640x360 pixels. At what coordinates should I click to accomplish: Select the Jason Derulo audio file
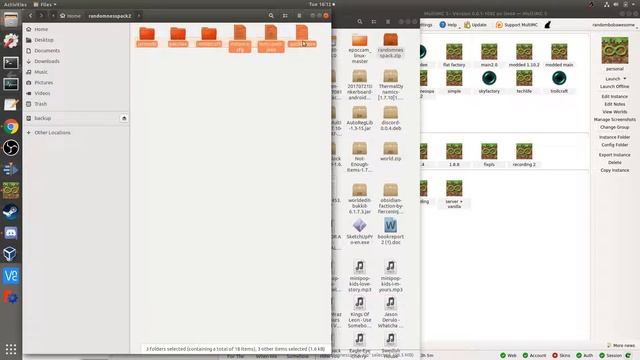(391, 313)
